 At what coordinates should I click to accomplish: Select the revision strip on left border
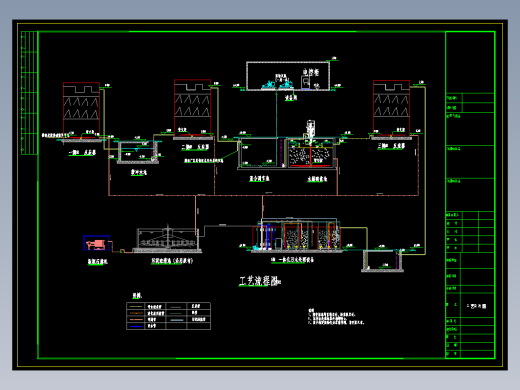point(29,93)
